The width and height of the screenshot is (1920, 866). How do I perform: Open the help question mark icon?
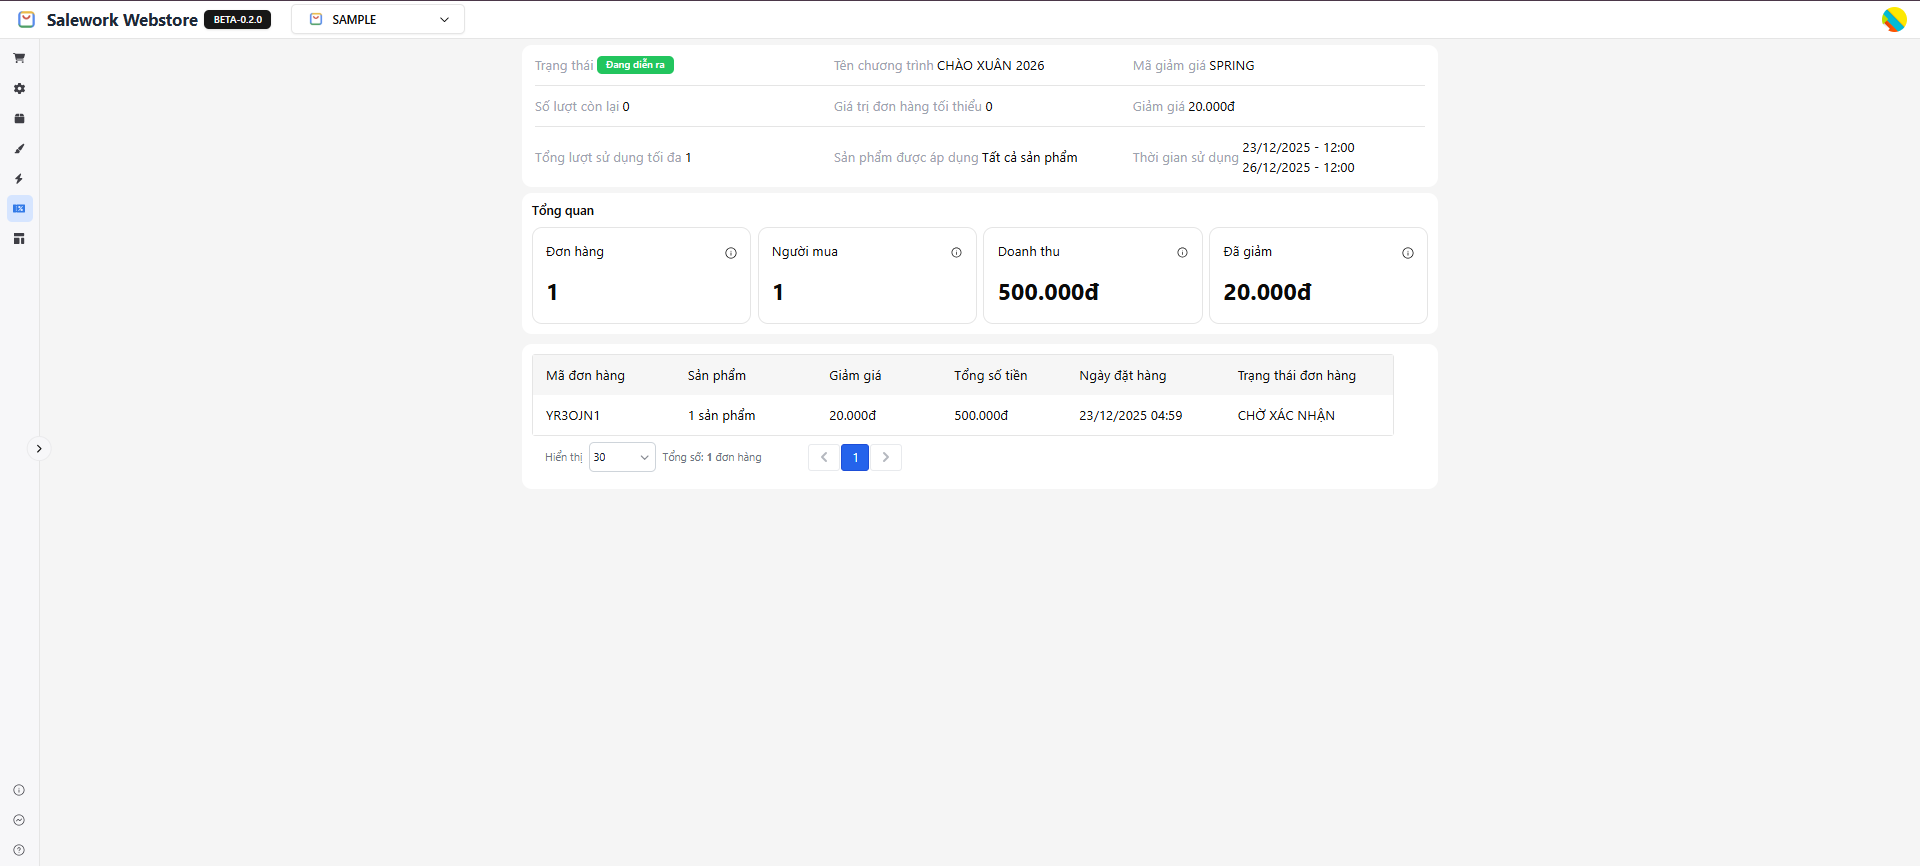pyautogui.click(x=19, y=850)
